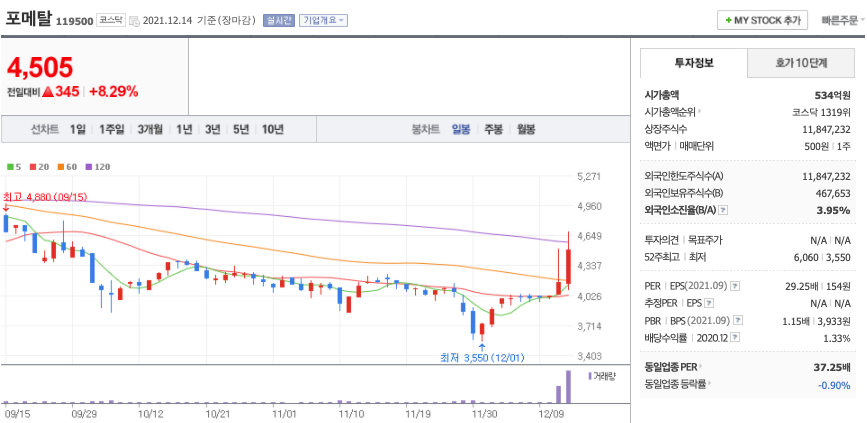Click the red 20-day average legend swatch
Screen dimensions: 867x423
coord(33,166)
